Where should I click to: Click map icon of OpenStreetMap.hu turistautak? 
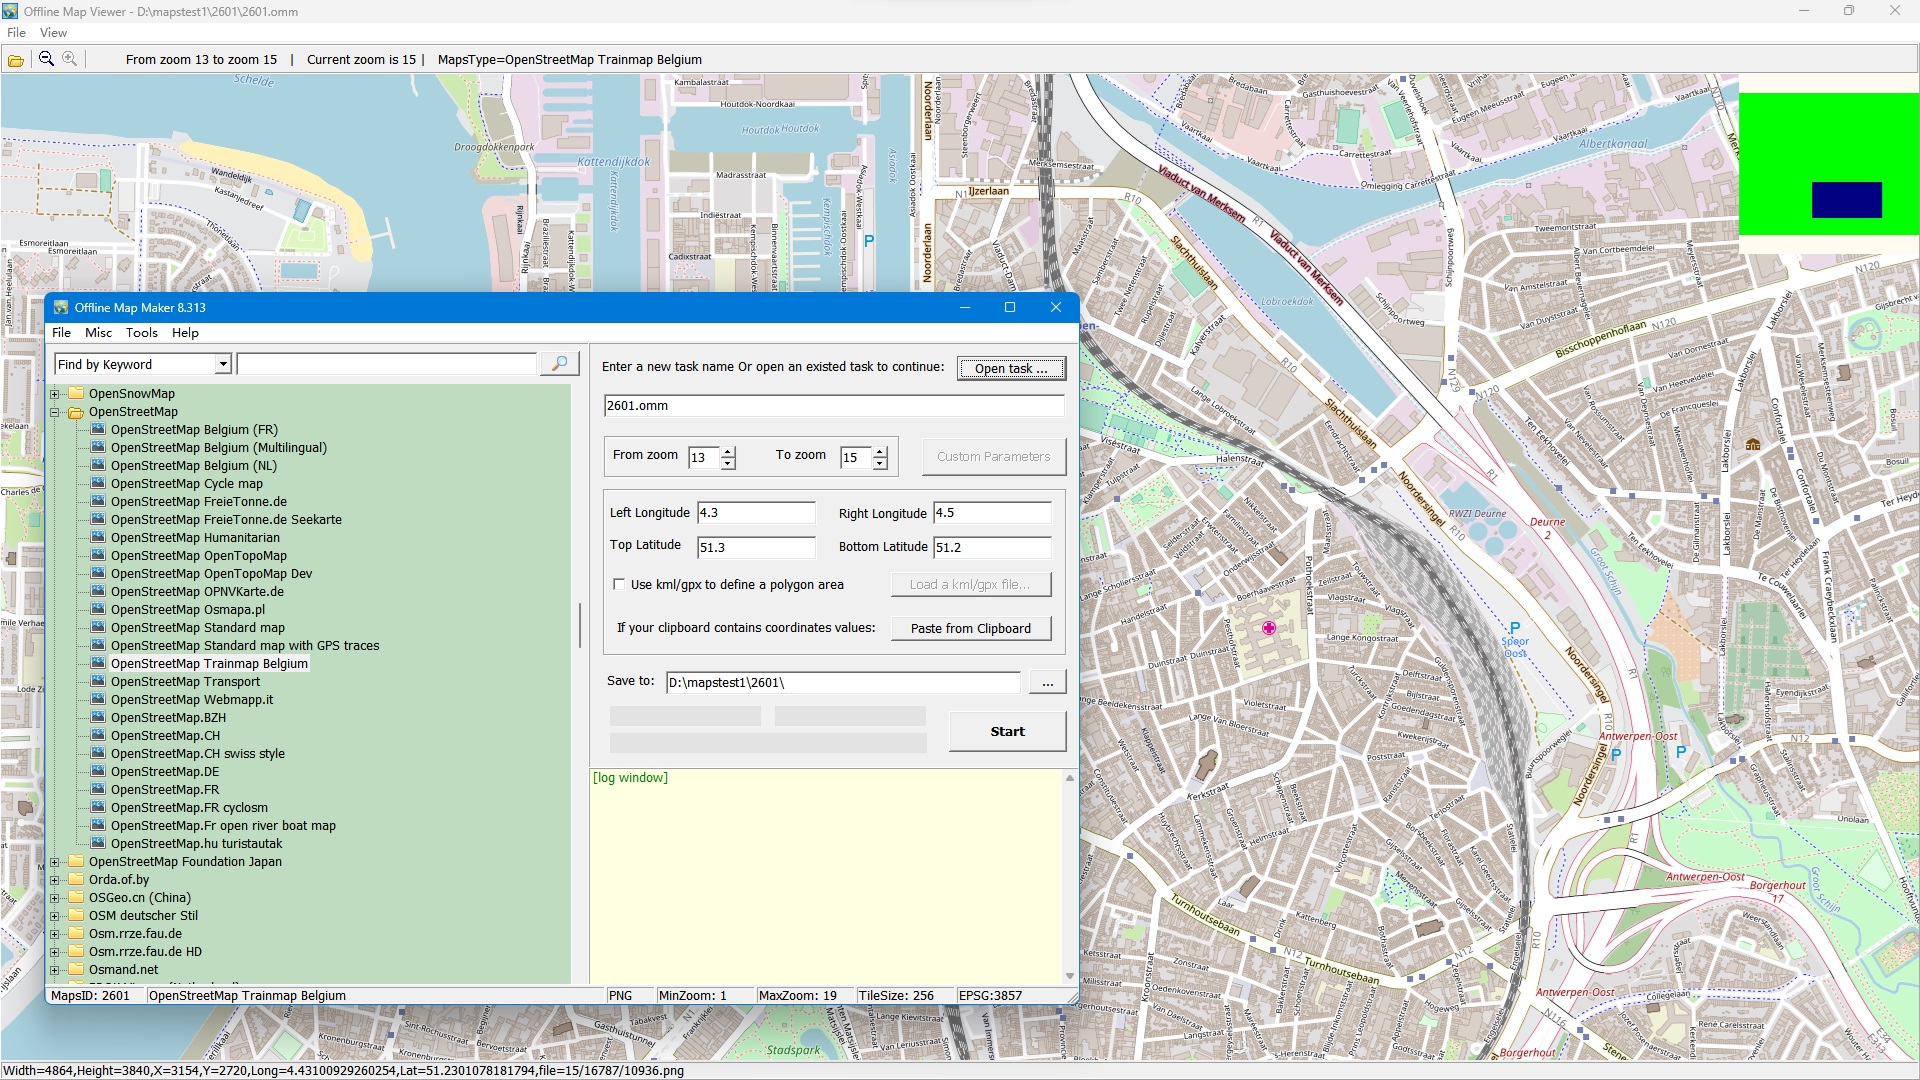pos(98,844)
